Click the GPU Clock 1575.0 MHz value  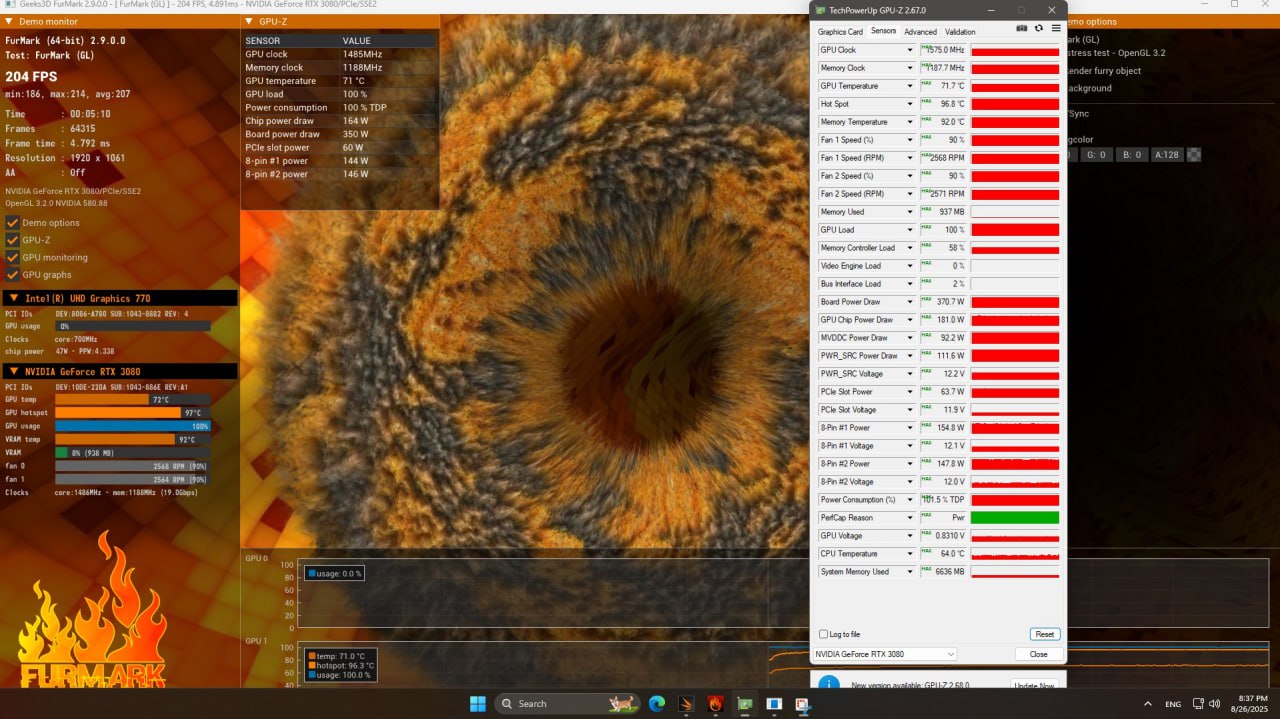point(943,50)
